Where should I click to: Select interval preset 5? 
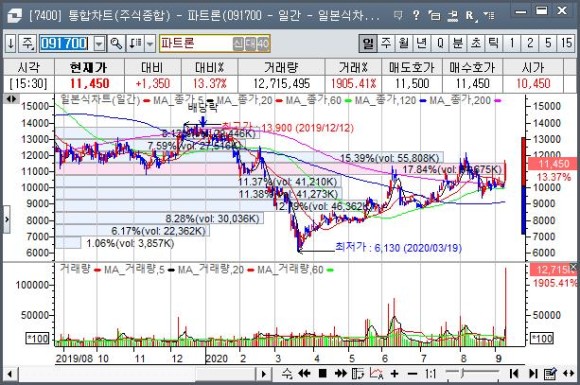coord(548,43)
